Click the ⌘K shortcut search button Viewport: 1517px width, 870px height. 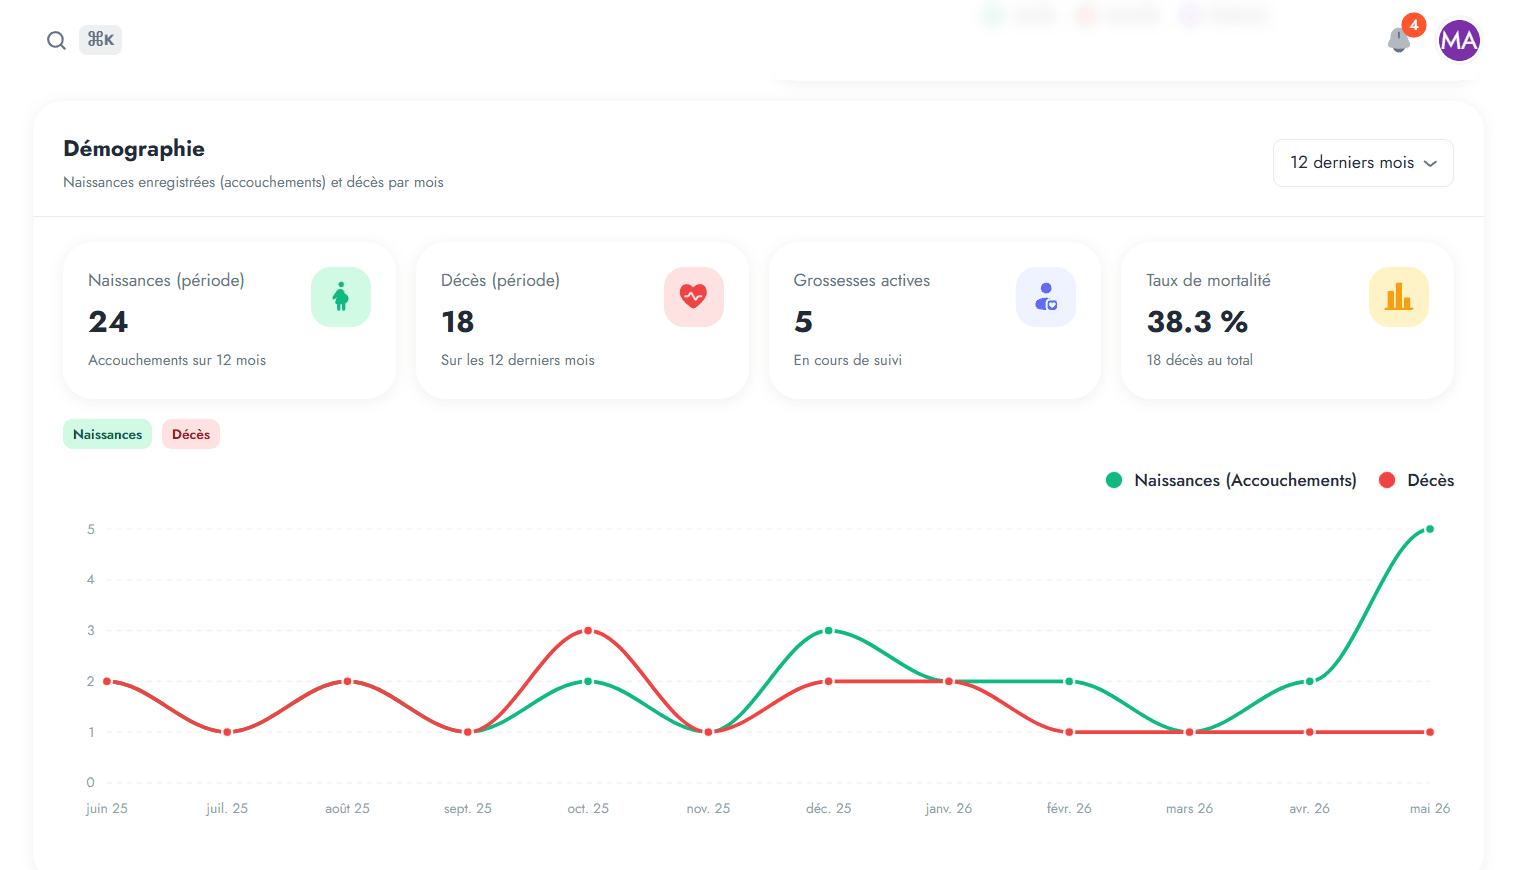pos(100,40)
